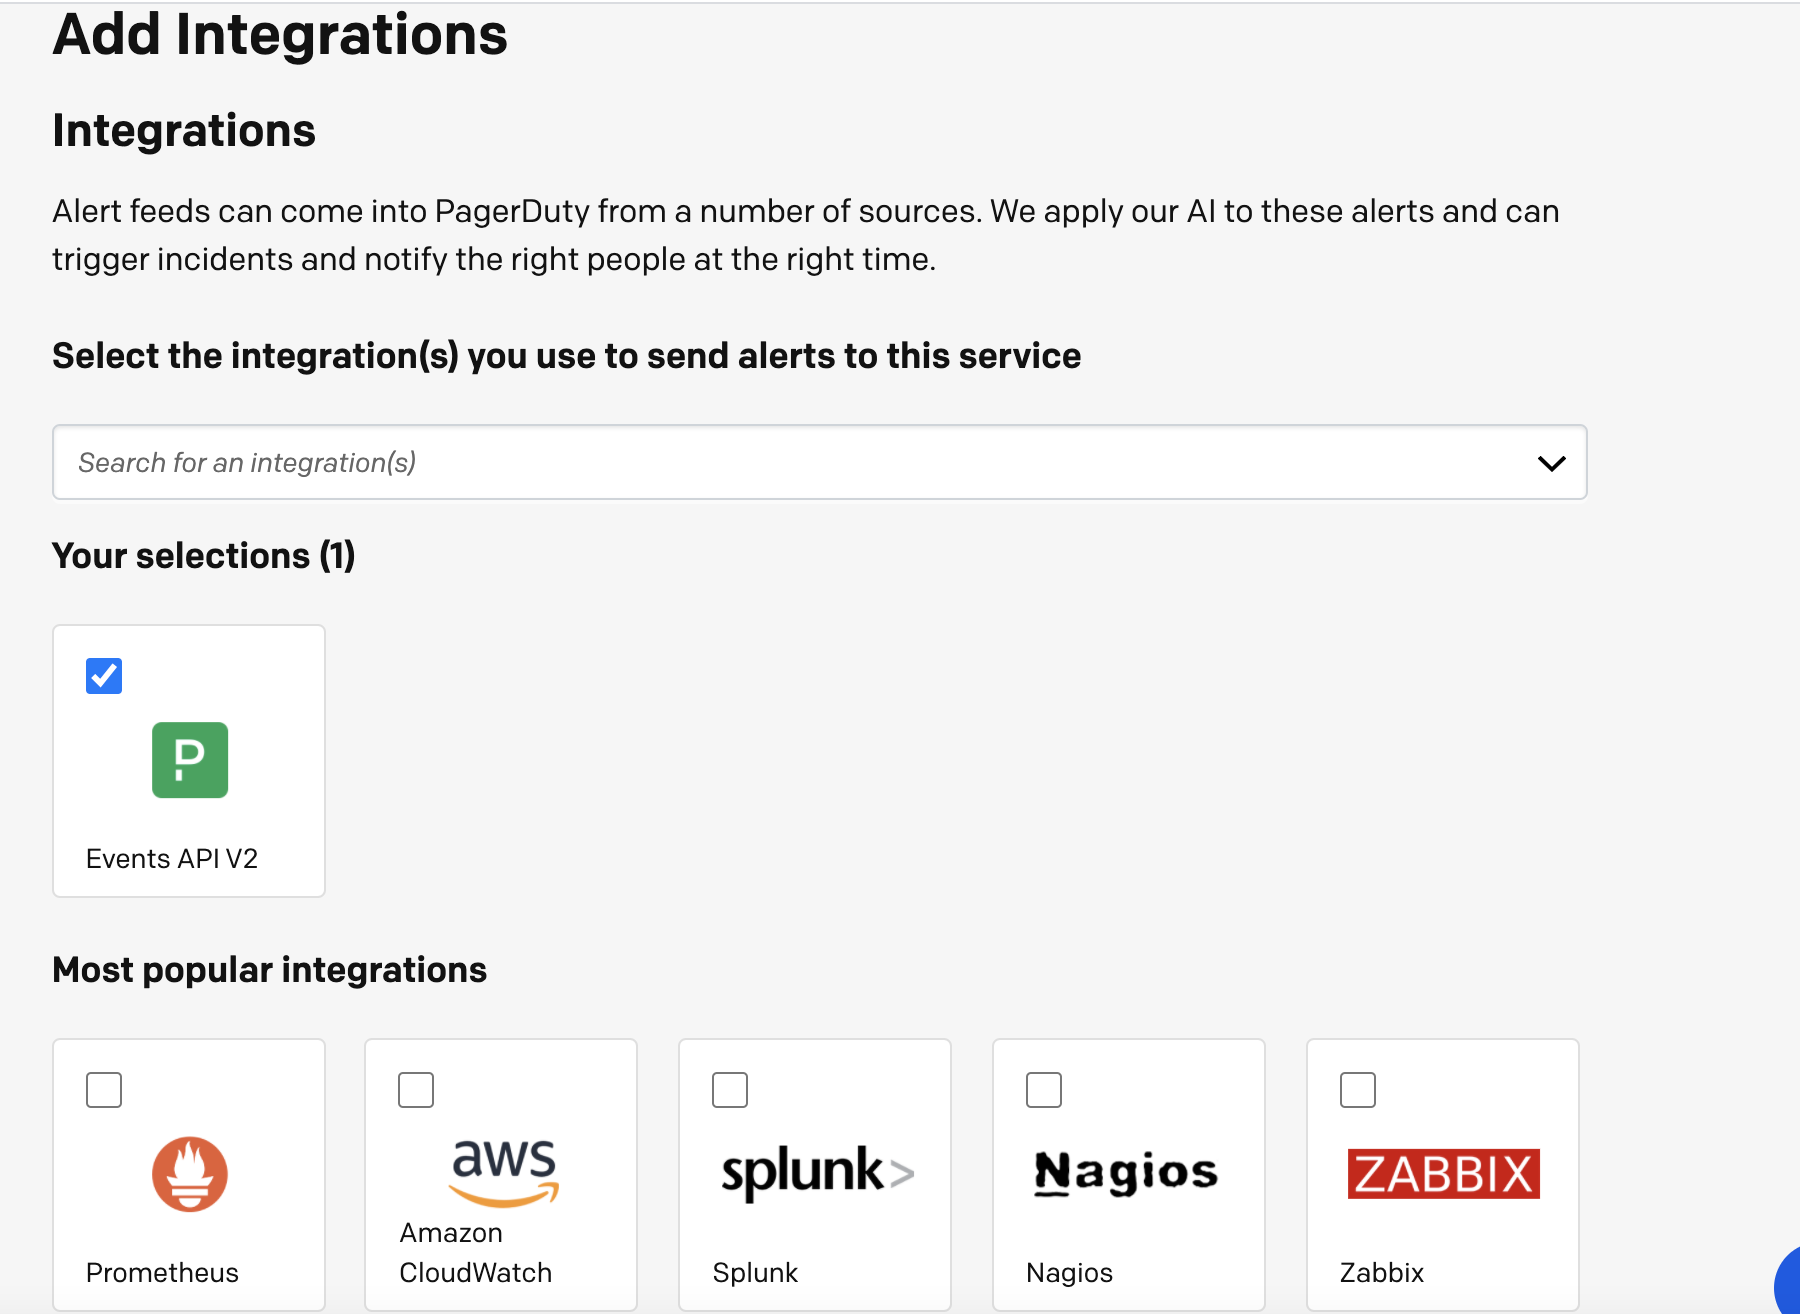This screenshot has width=1800, height=1314.
Task: Uncheck the Events API V2 checkbox
Action: click(104, 676)
